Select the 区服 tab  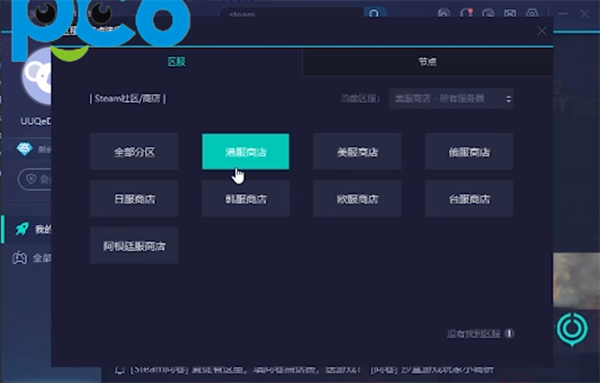[177, 62]
